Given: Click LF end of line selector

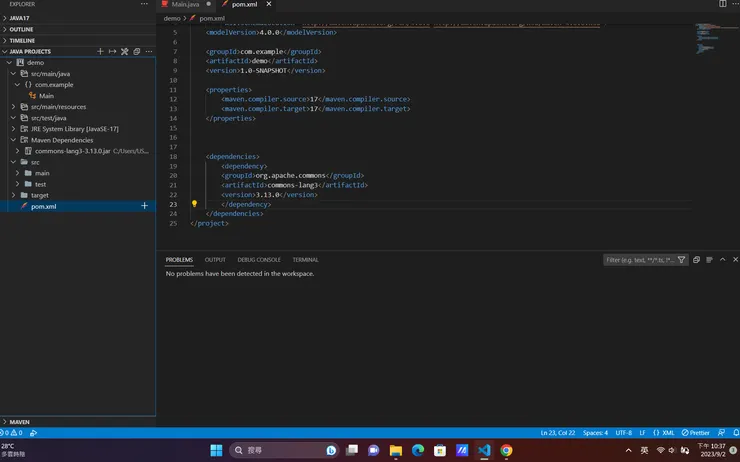Looking at the screenshot, I should pyautogui.click(x=642, y=433).
